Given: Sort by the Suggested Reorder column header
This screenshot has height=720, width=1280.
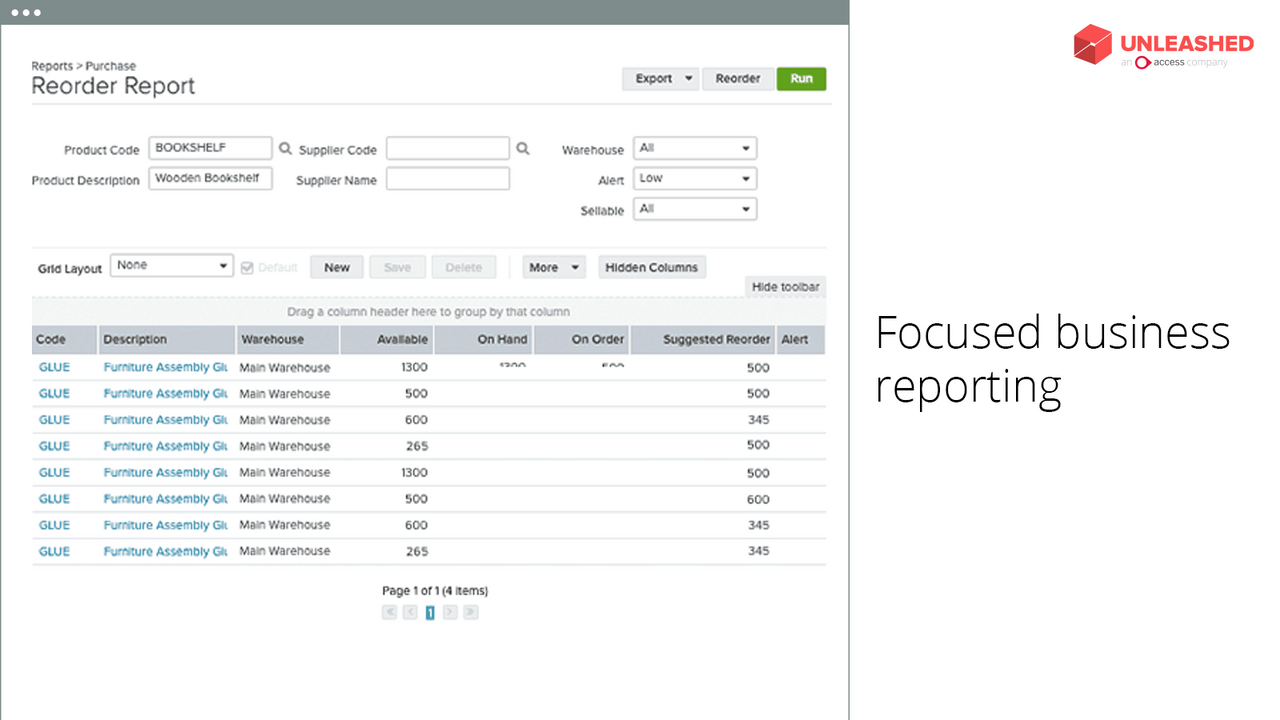Looking at the screenshot, I should coord(703,340).
